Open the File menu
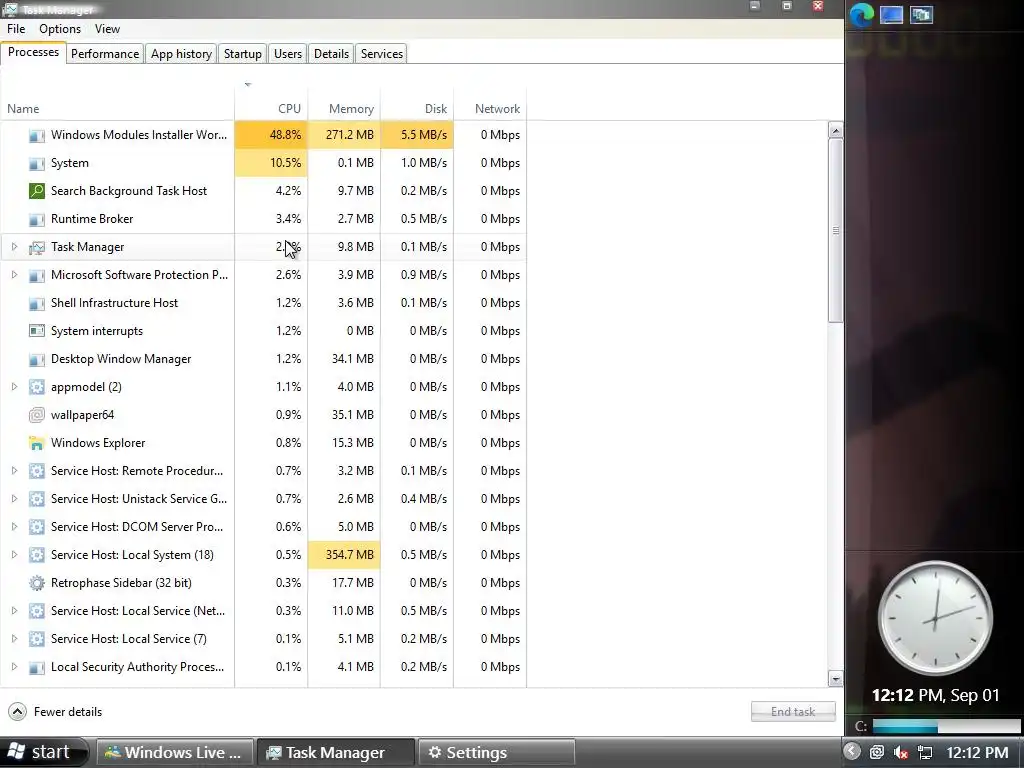Image resolution: width=1024 pixels, height=768 pixels. tap(16, 29)
